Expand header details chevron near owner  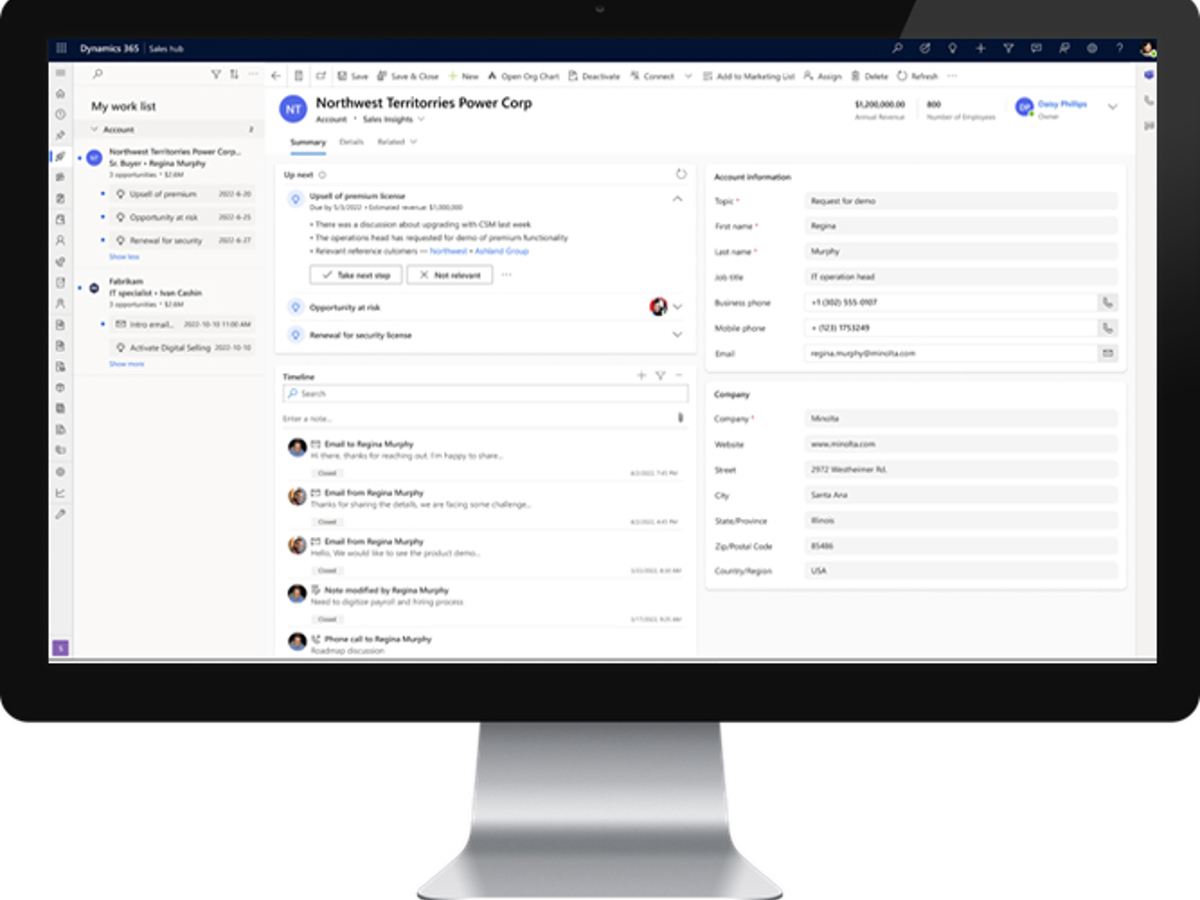point(1113,107)
